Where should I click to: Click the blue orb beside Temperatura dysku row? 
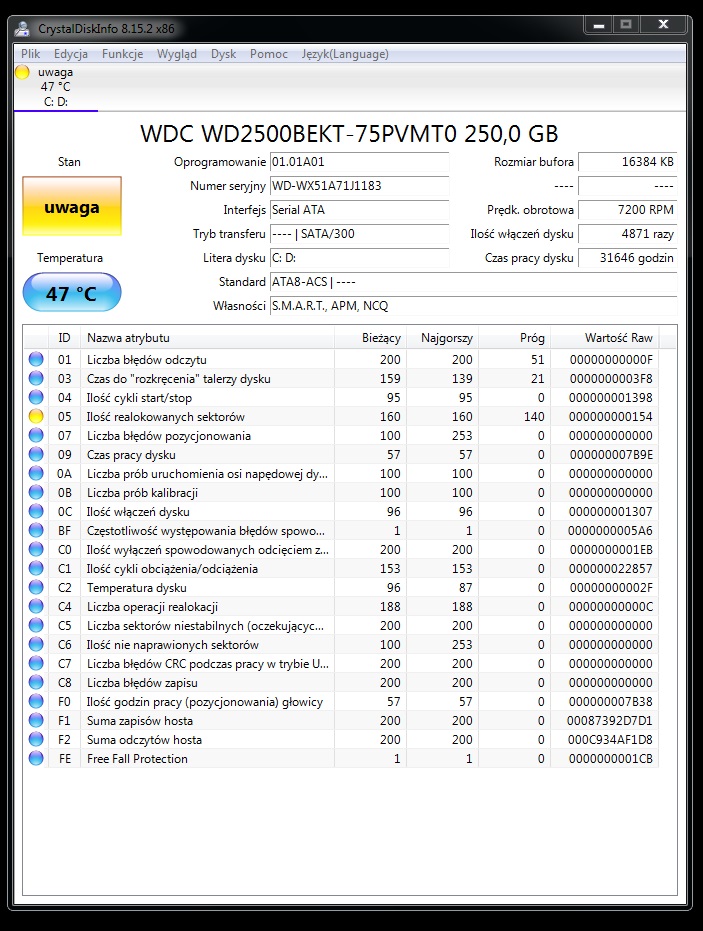pos(37,588)
